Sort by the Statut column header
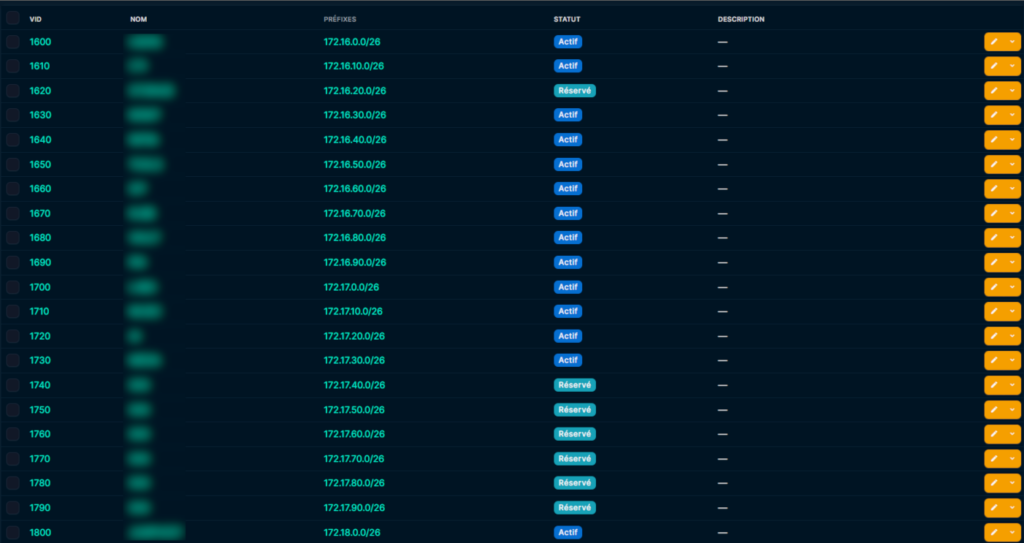Screen dimensions: 1024x543 (567, 19)
